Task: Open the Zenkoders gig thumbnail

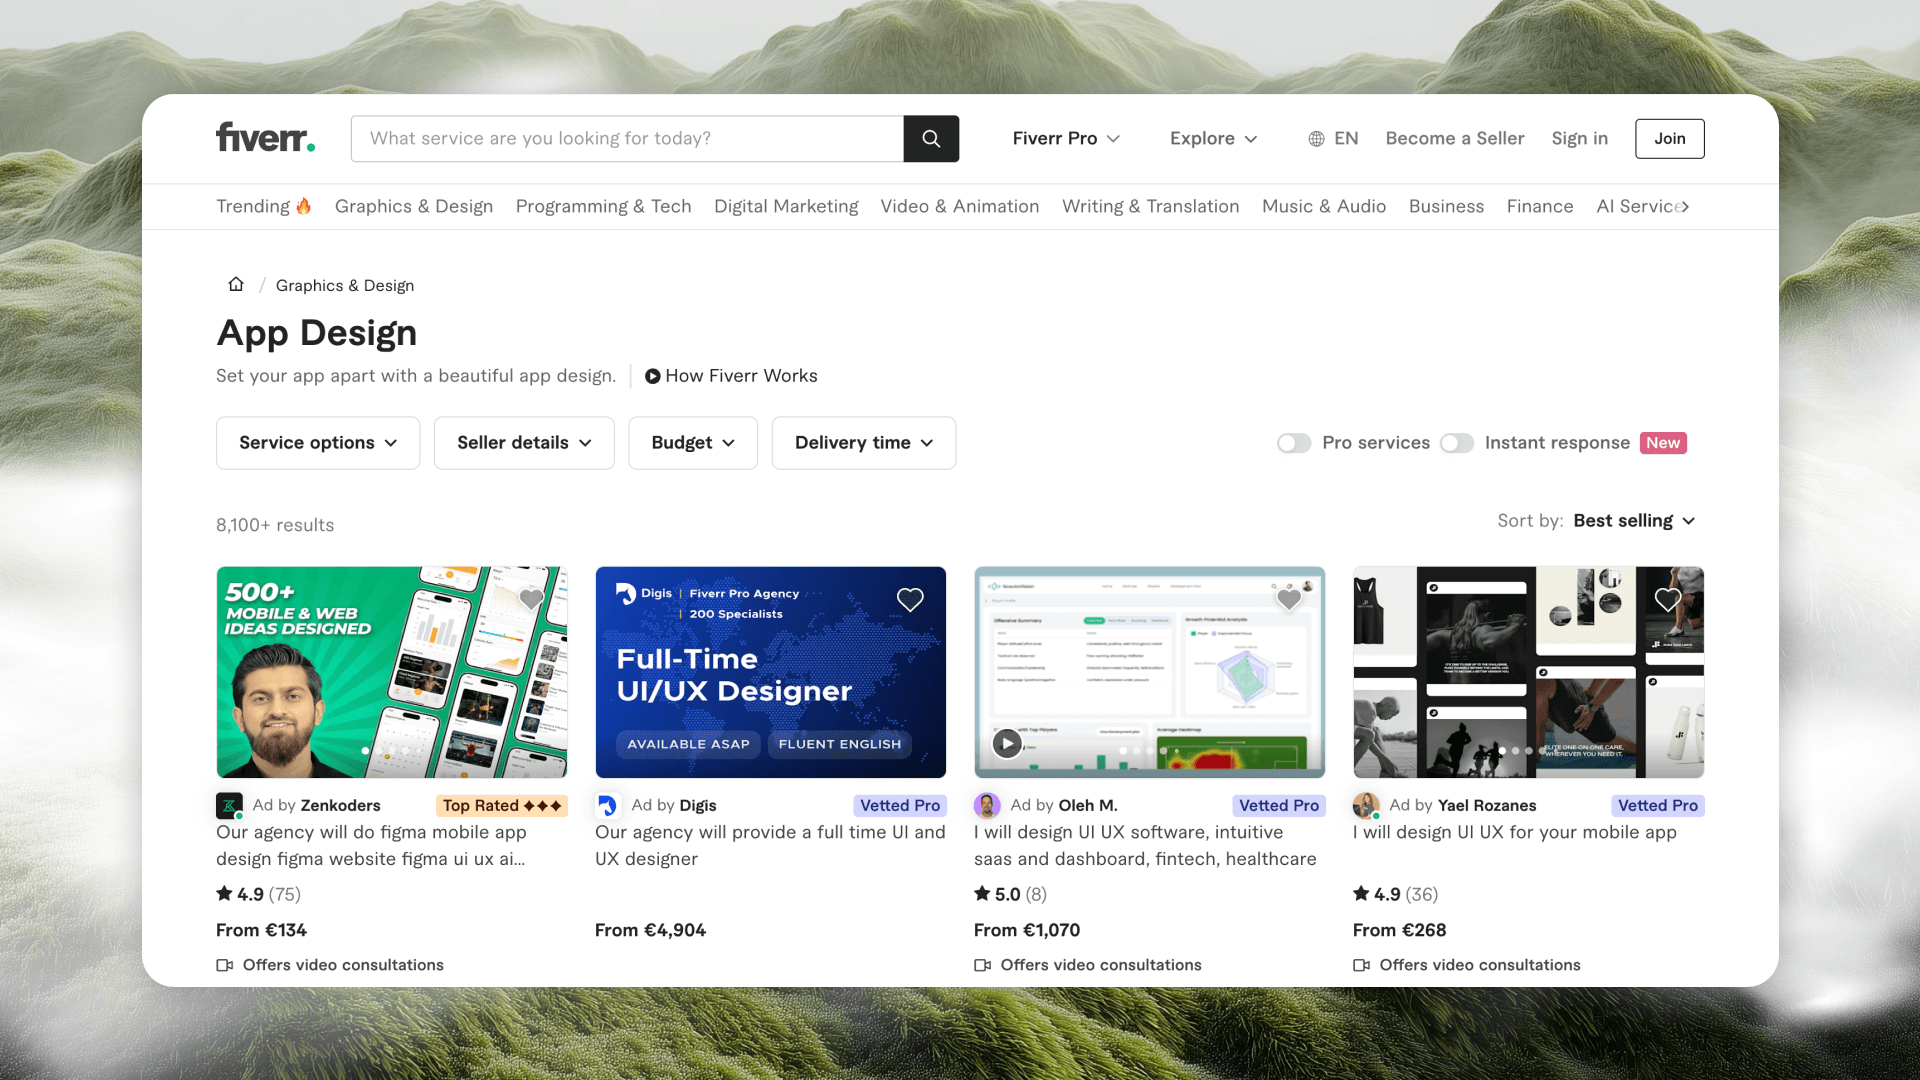Action: (x=392, y=672)
